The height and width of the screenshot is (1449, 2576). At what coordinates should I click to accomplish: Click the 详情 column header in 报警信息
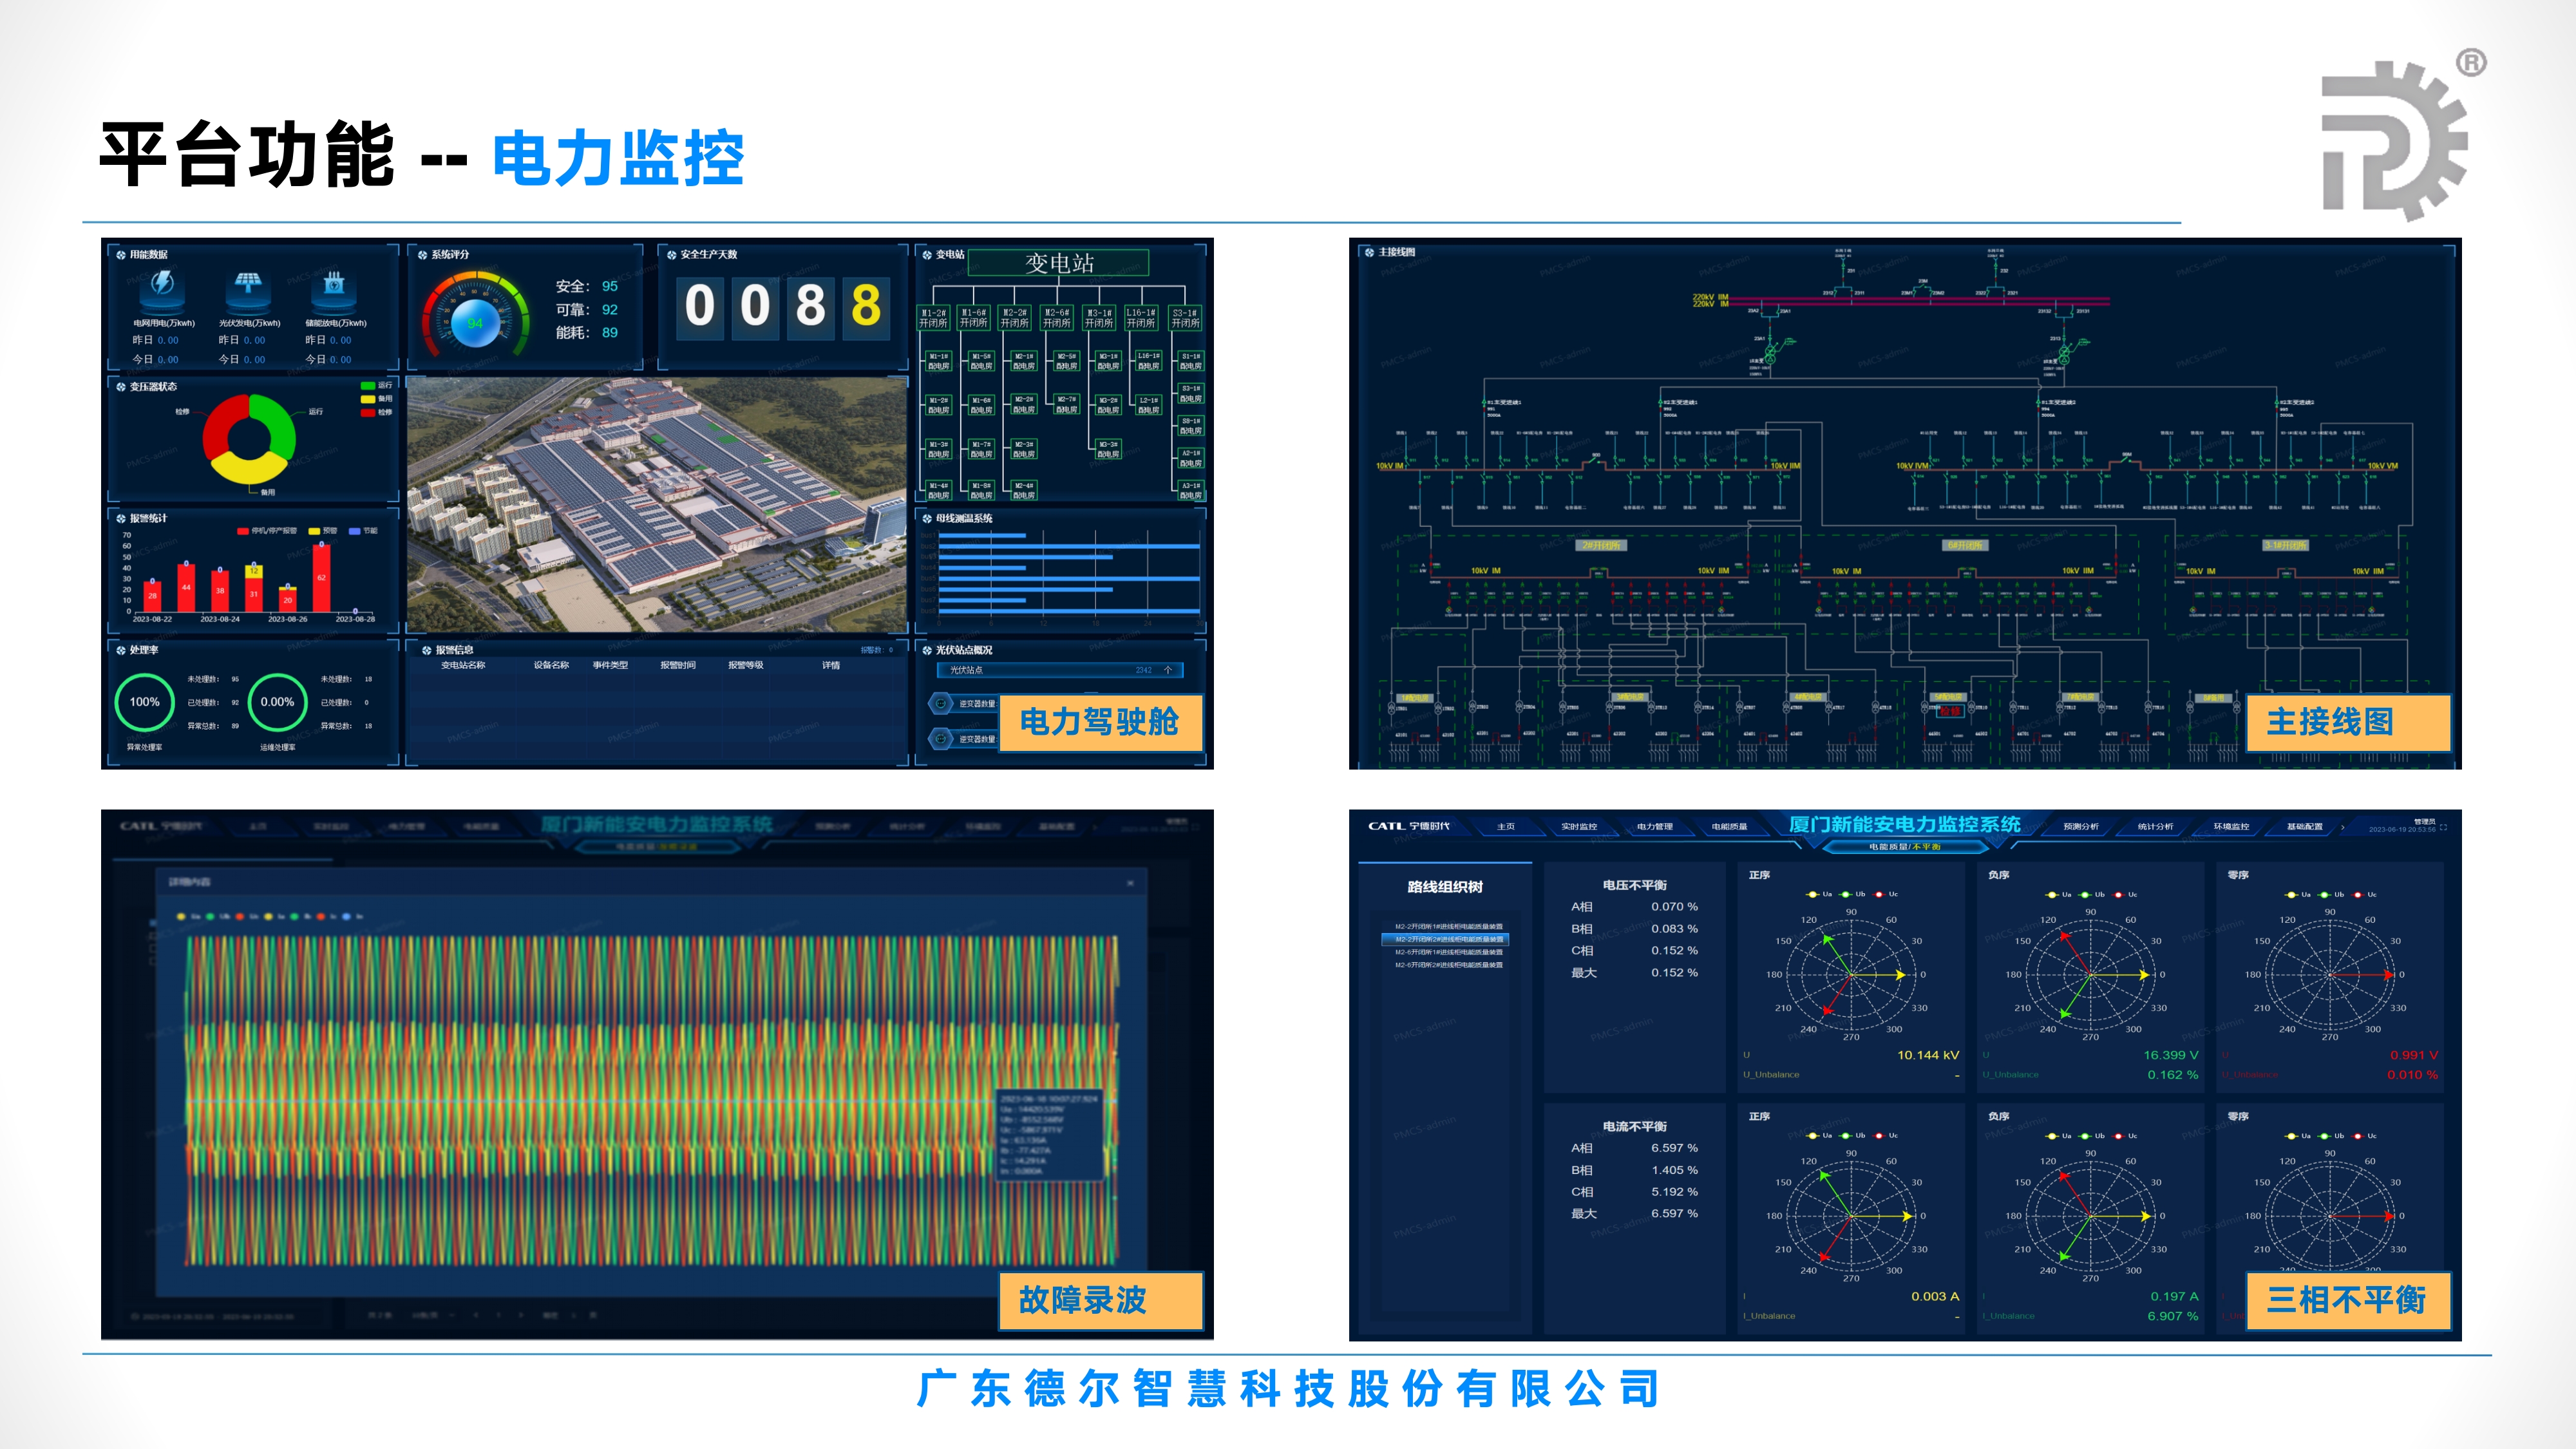[831, 665]
